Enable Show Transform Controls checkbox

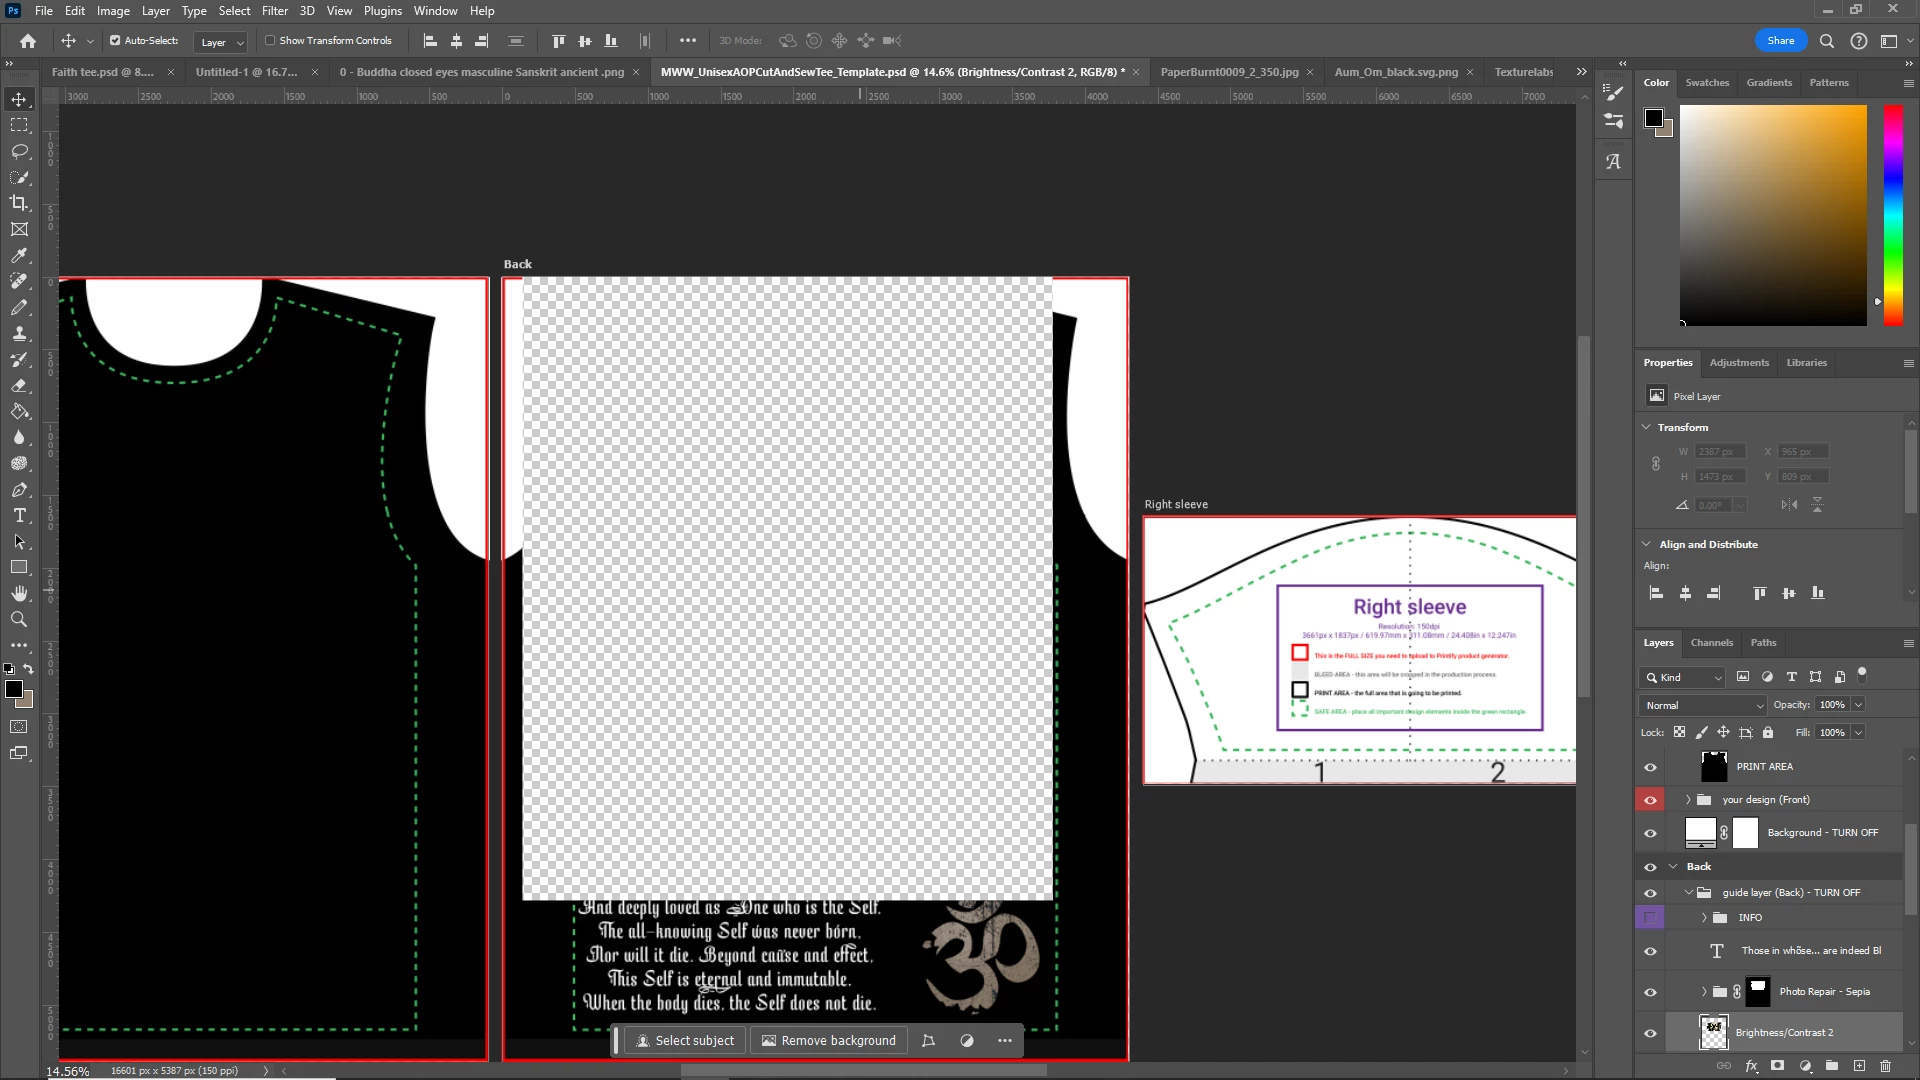pyautogui.click(x=270, y=41)
